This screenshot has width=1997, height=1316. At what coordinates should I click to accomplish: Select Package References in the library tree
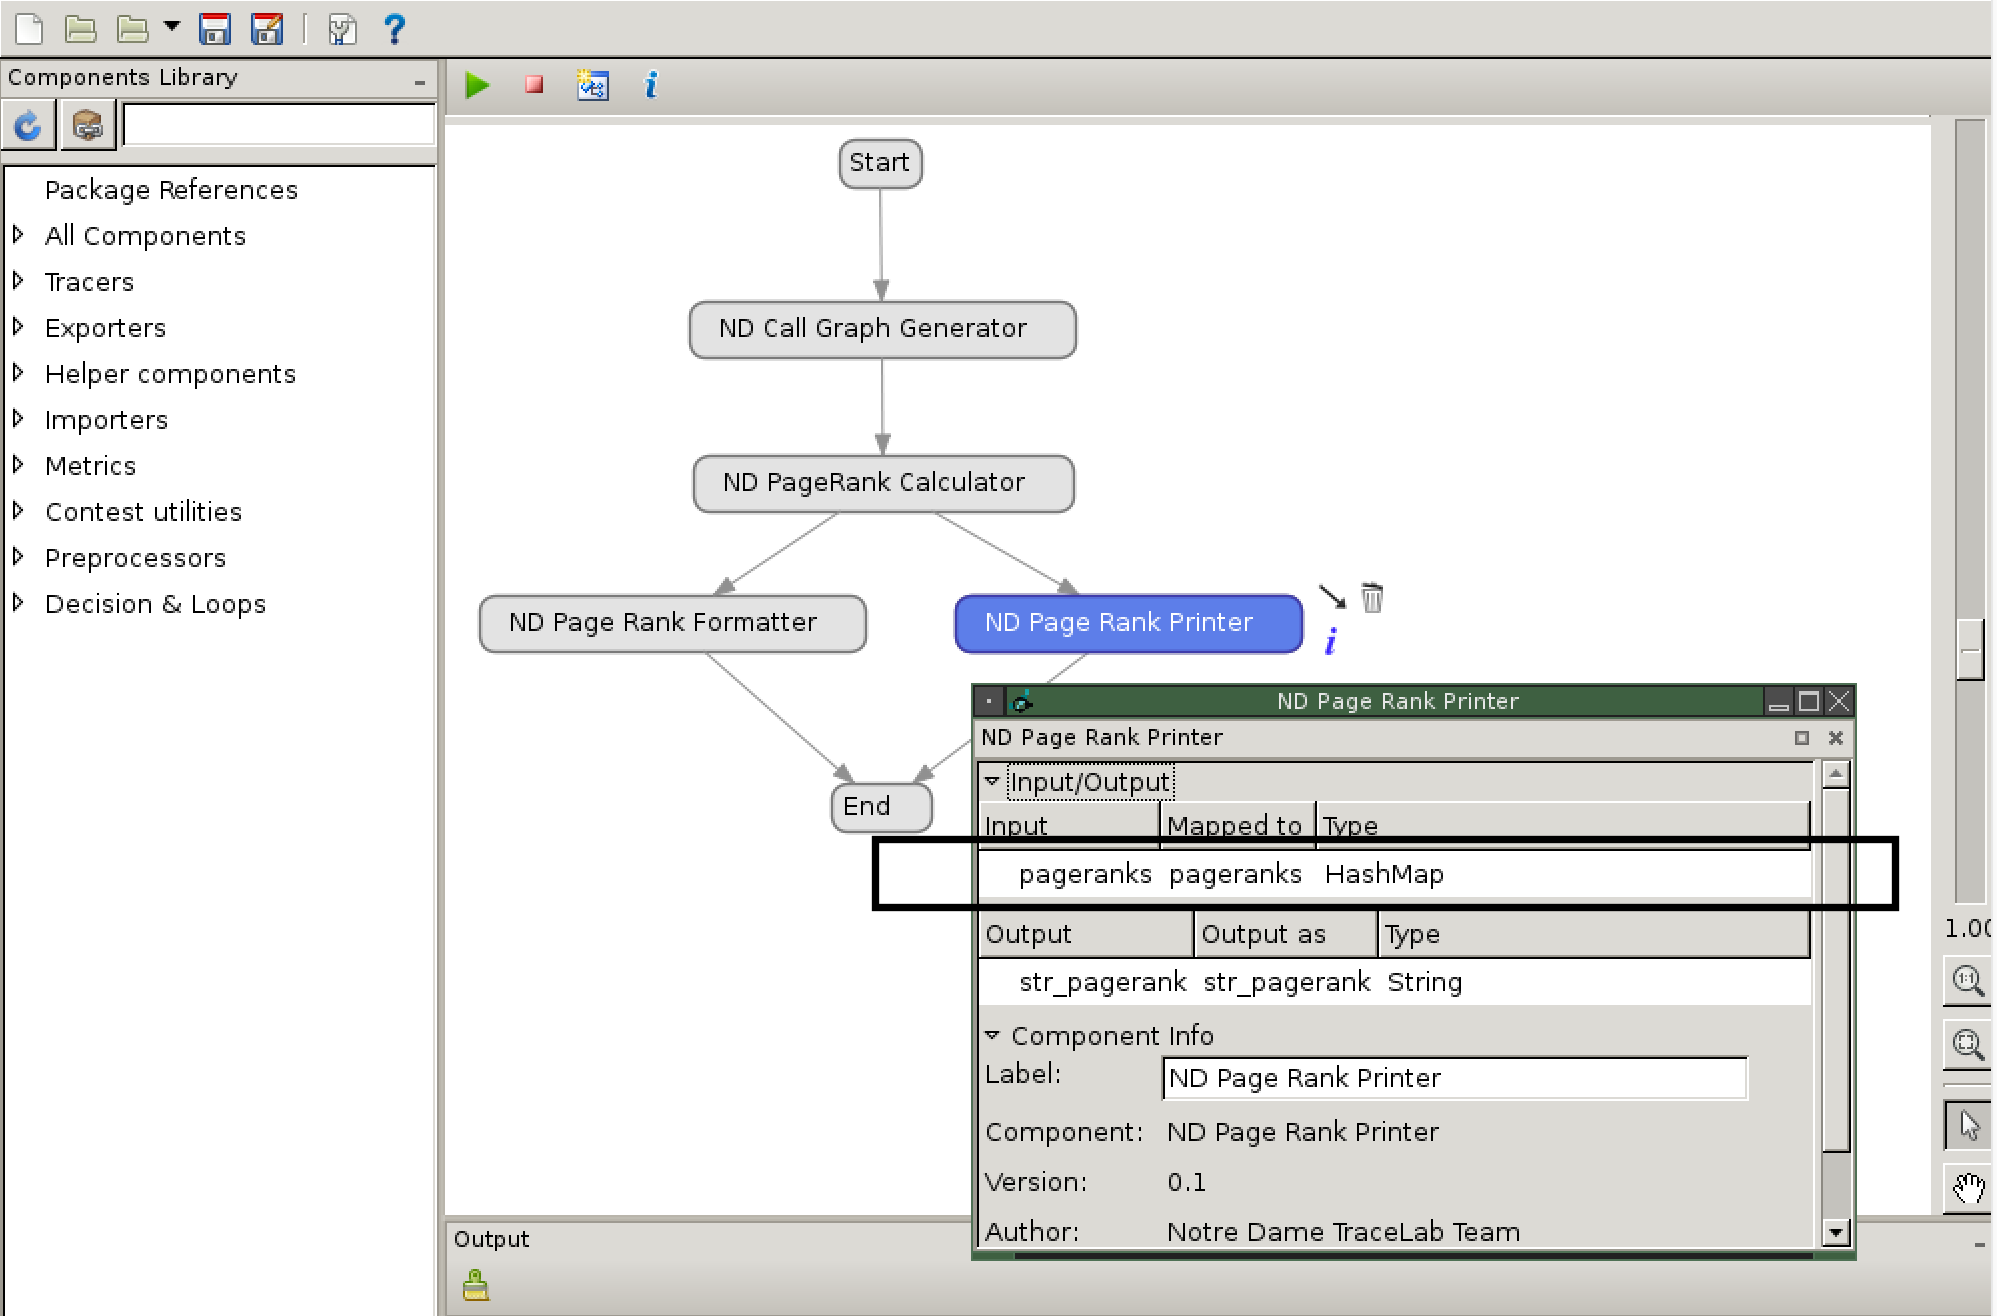(x=171, y=190)
